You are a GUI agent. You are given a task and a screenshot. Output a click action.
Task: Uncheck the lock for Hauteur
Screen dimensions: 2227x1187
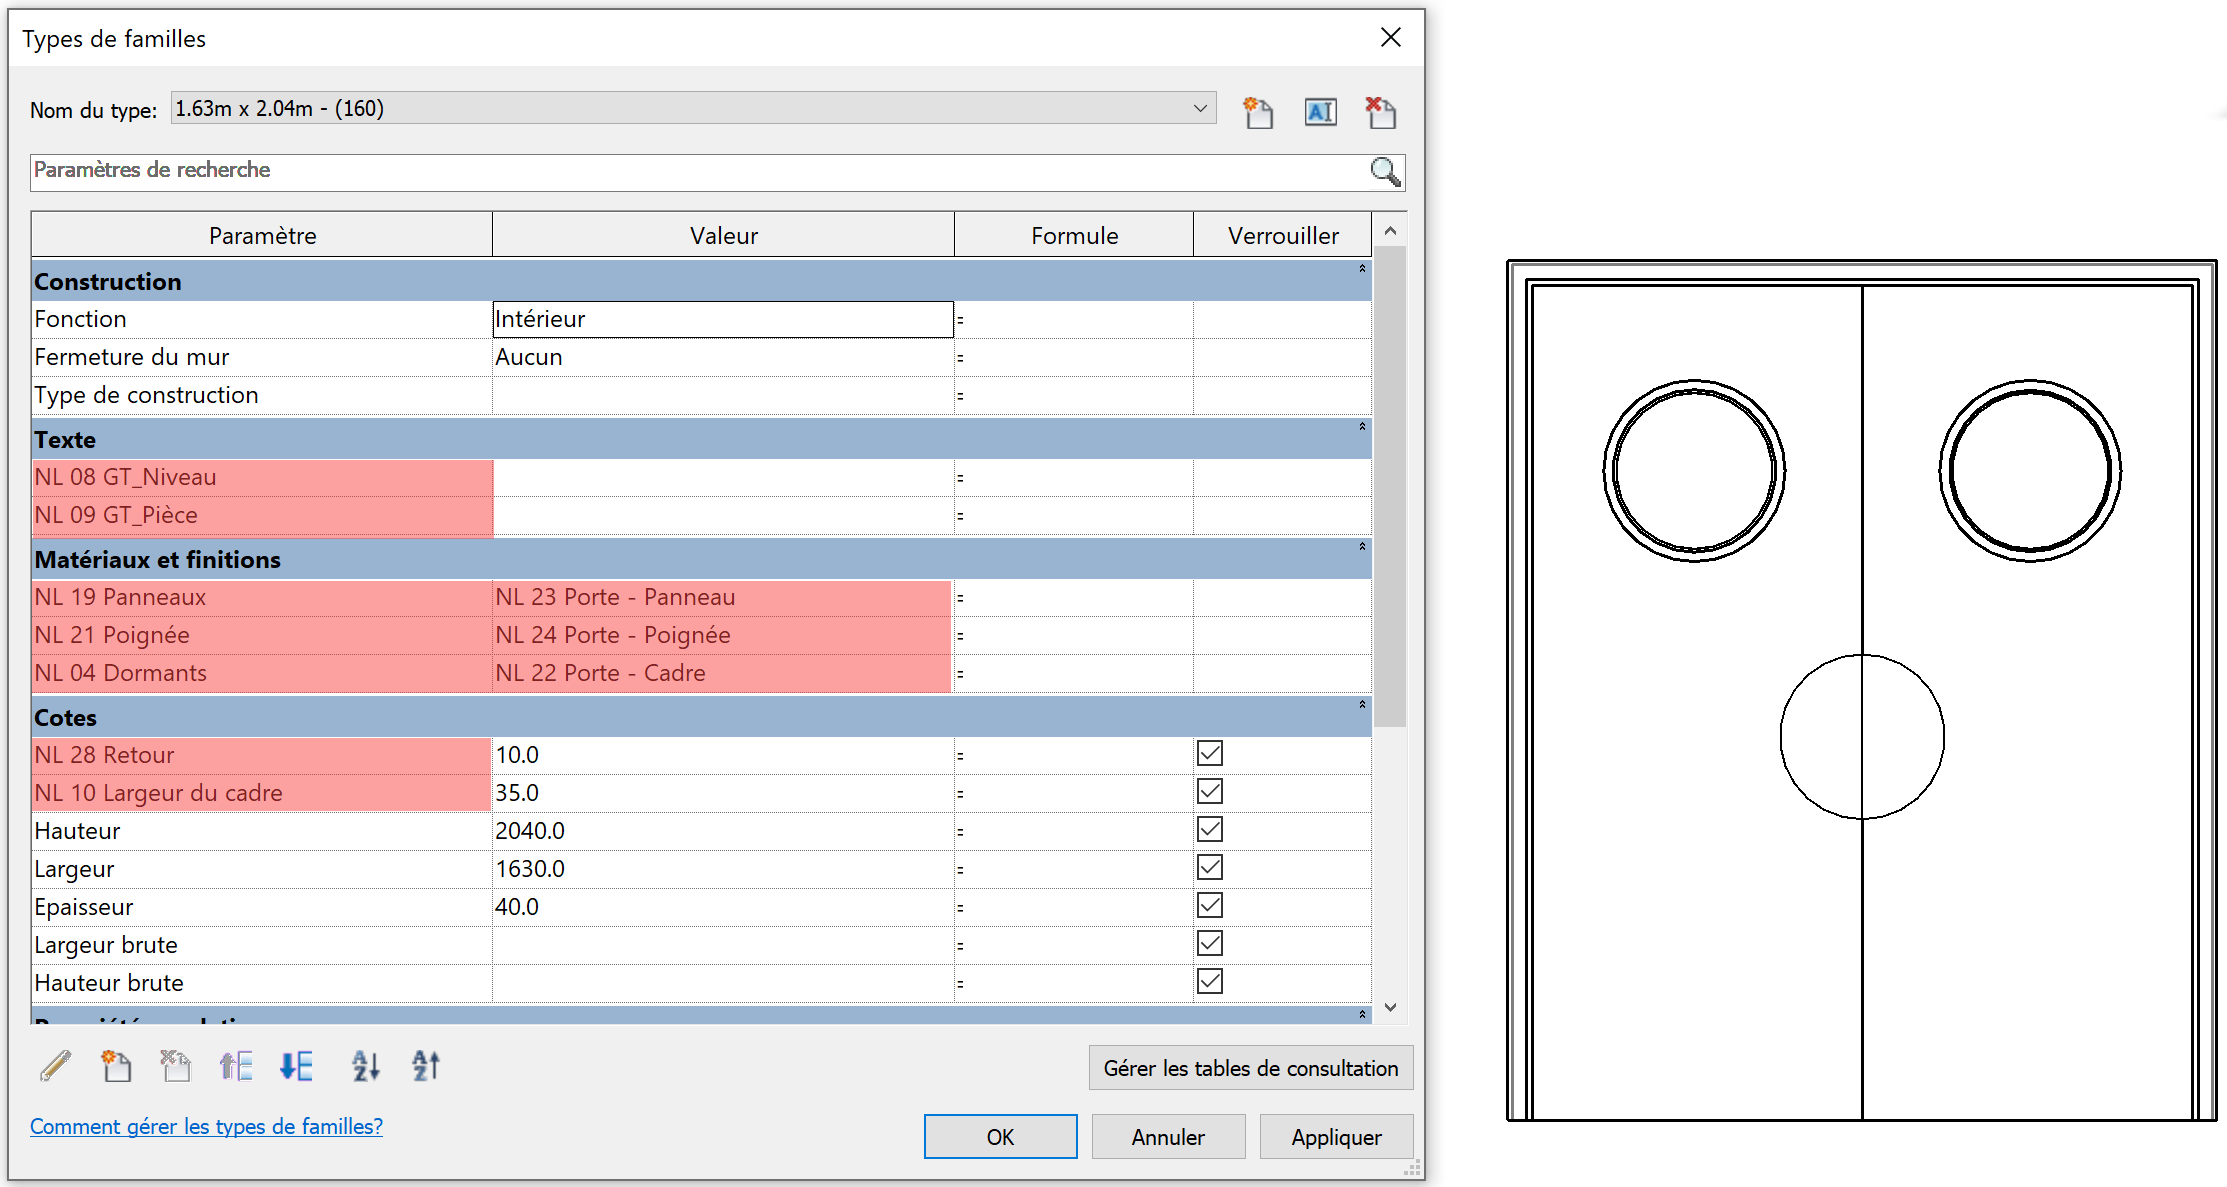pyautogui.click(x=1210, y=830)
